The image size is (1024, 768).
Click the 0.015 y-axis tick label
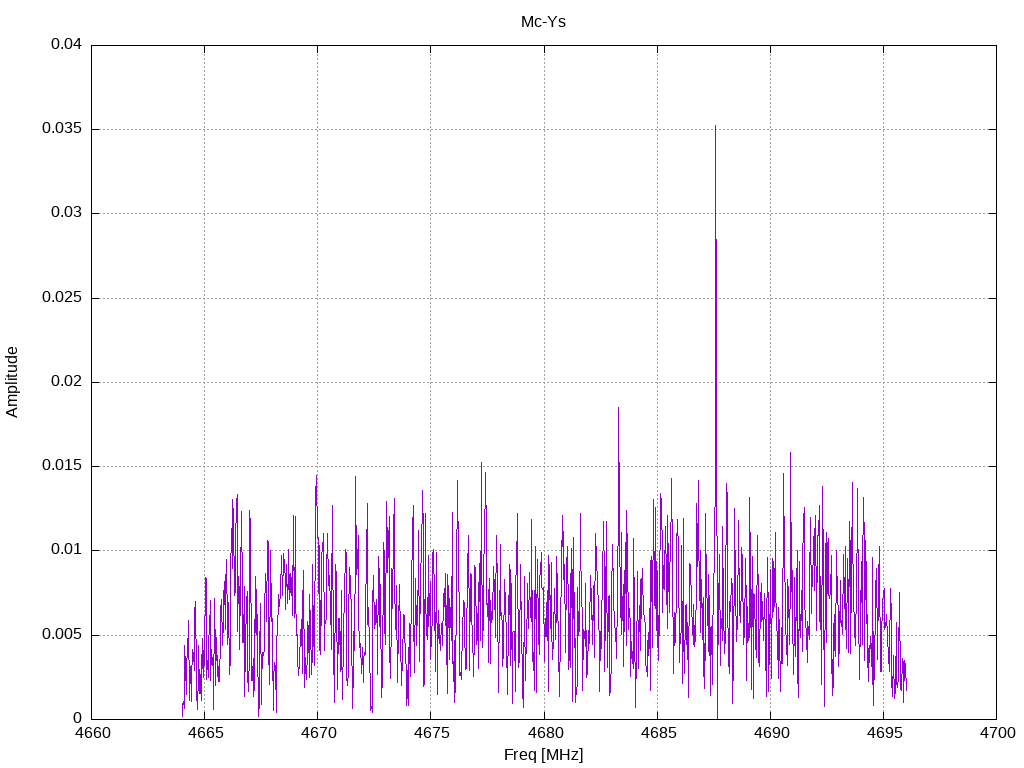63,466
